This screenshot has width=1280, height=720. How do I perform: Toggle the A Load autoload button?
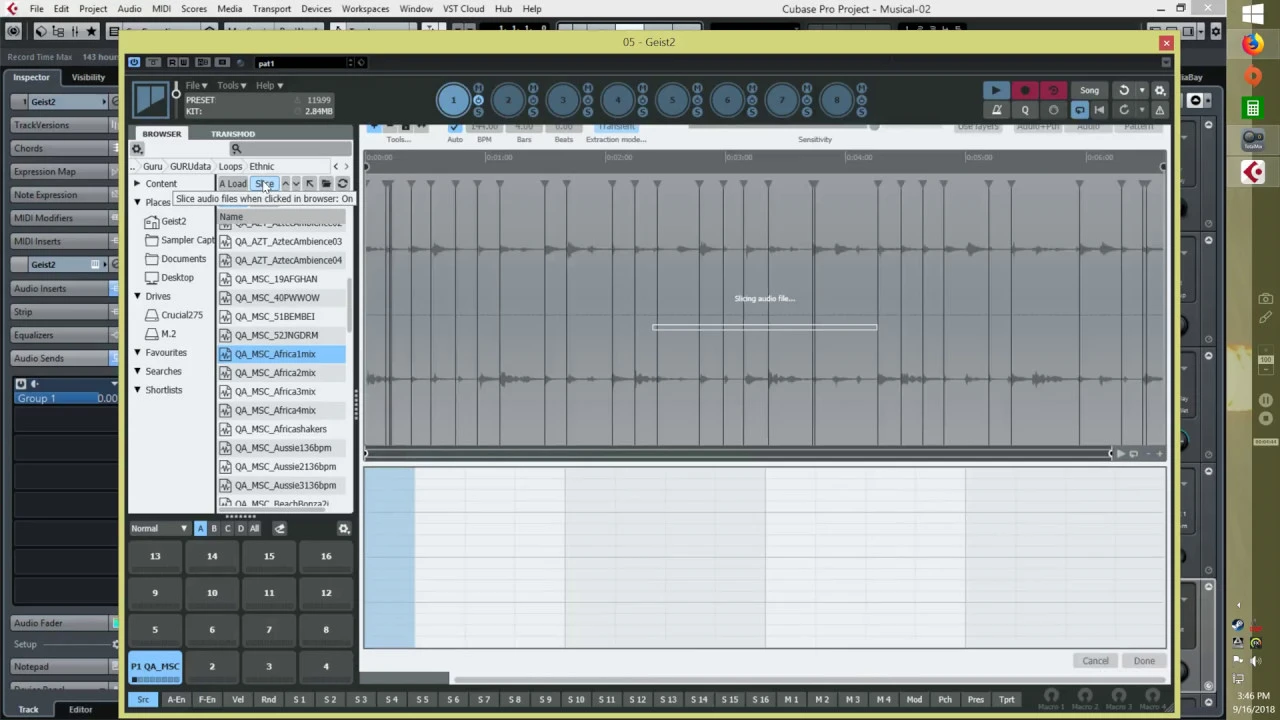click(233, 184)
